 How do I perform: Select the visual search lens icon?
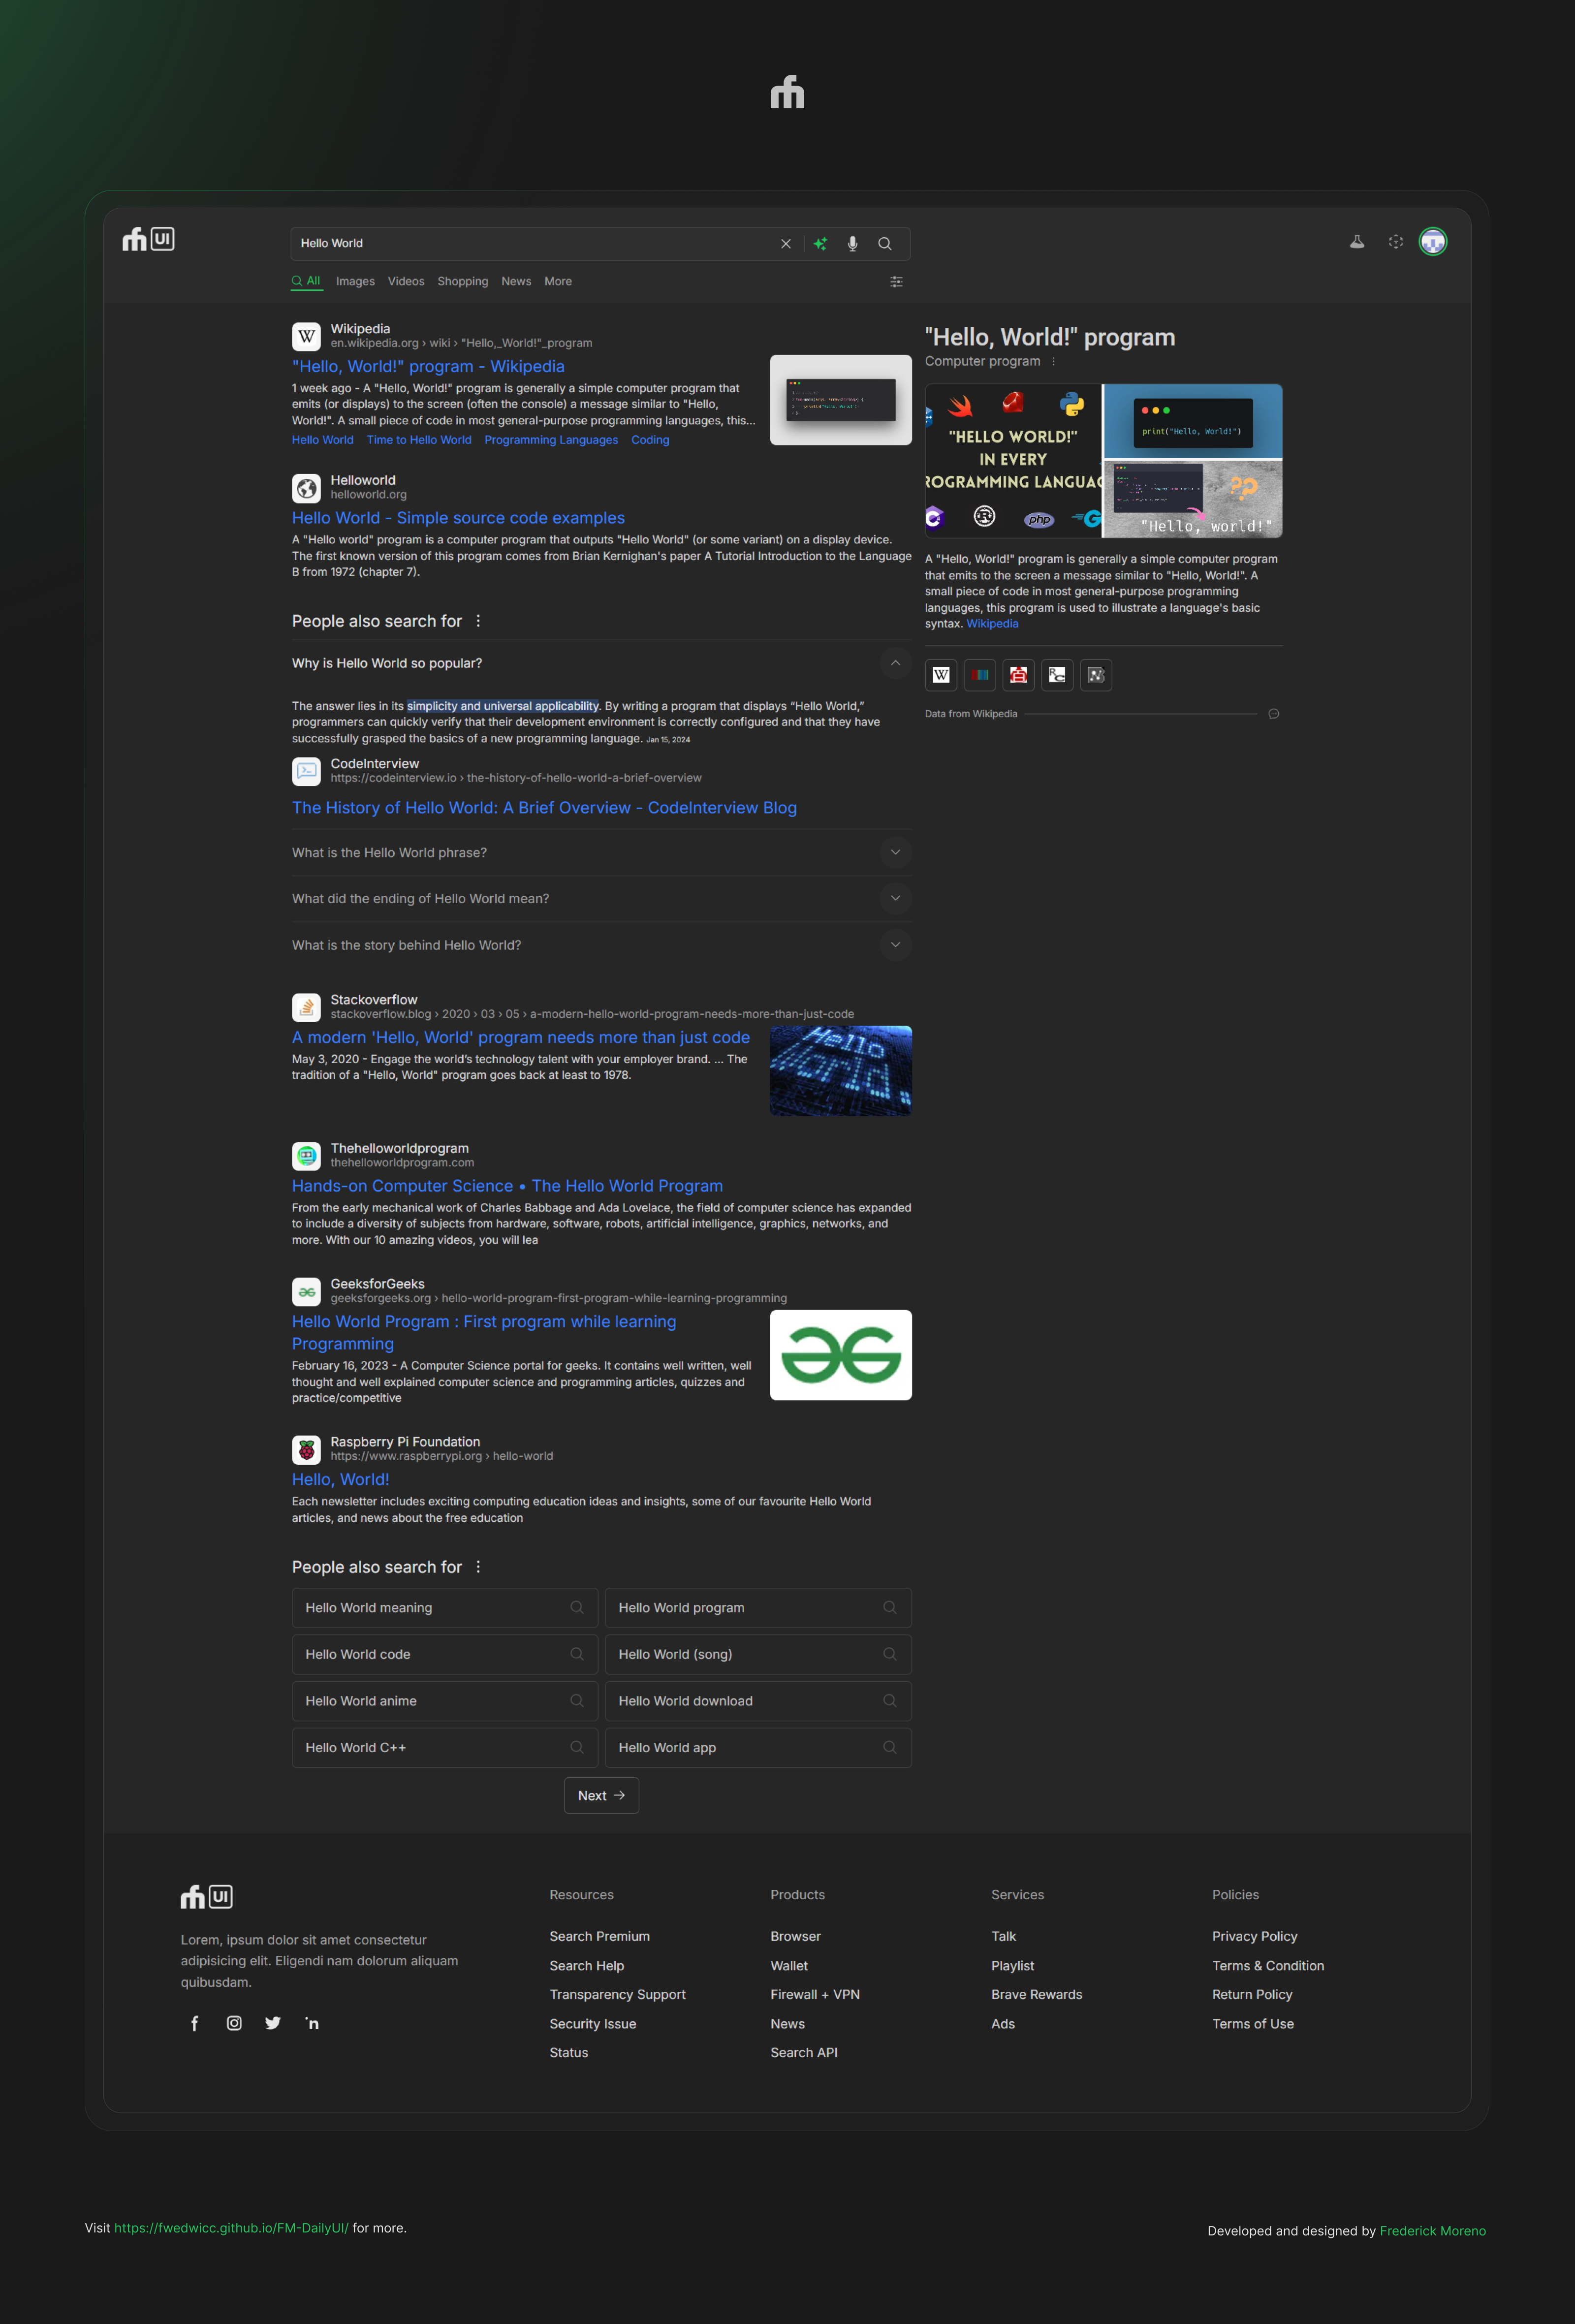coord(1396,241)
